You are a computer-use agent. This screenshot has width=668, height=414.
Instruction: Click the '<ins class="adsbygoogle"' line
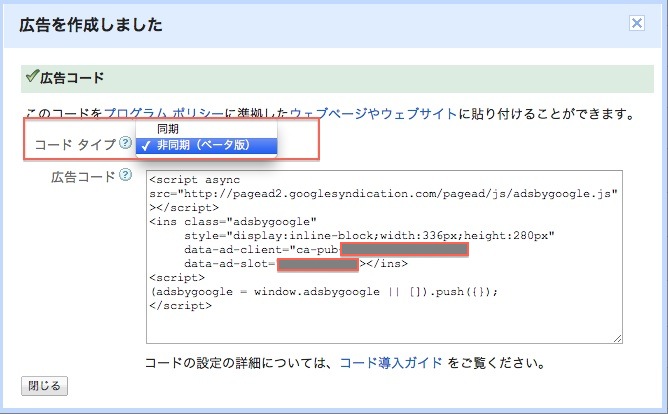pyautogui.click(x=233, y=221)
